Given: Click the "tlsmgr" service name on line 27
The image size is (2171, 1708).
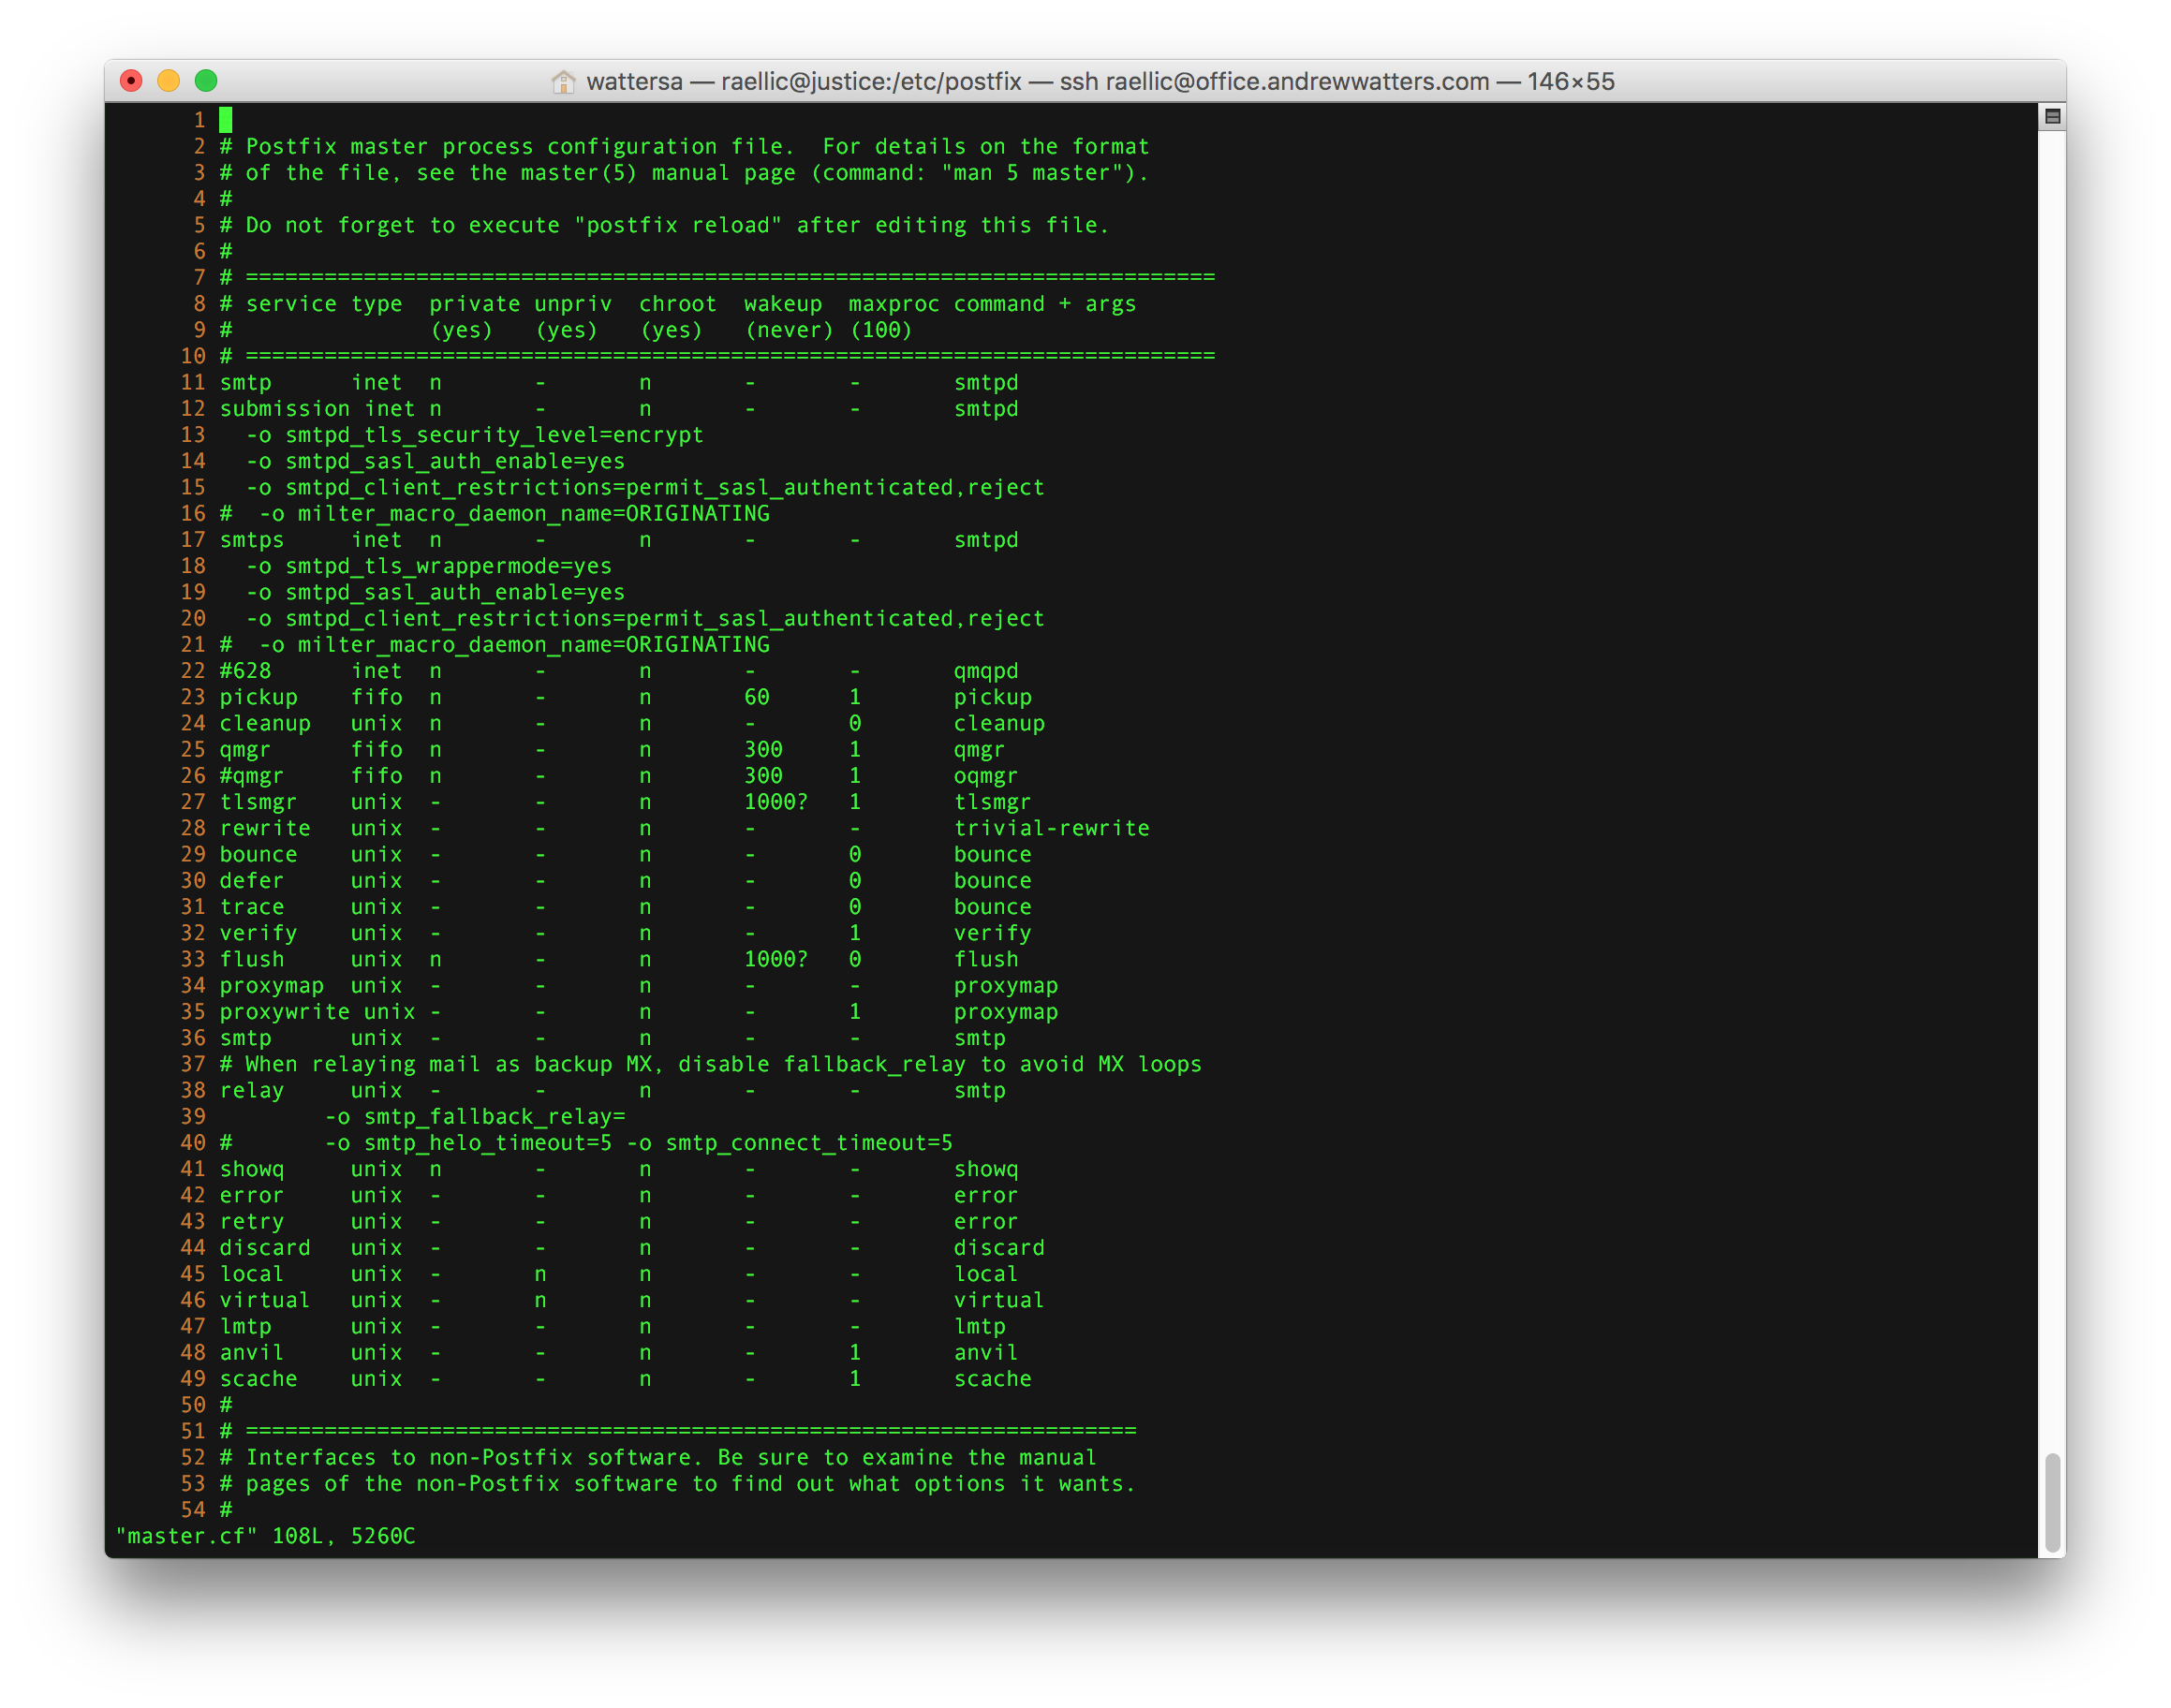Looking at the screenshot, I should pyautogui.click(x=258, y=802).
